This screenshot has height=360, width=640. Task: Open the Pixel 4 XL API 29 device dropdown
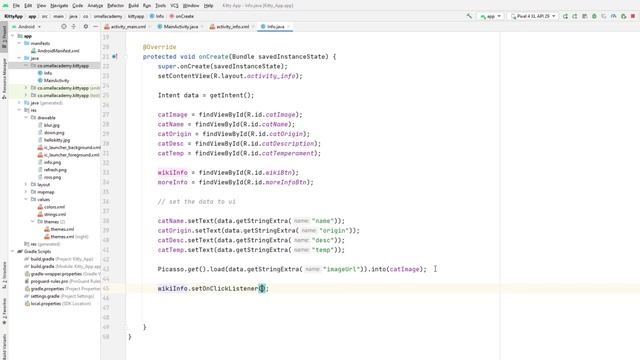[533, 16]
